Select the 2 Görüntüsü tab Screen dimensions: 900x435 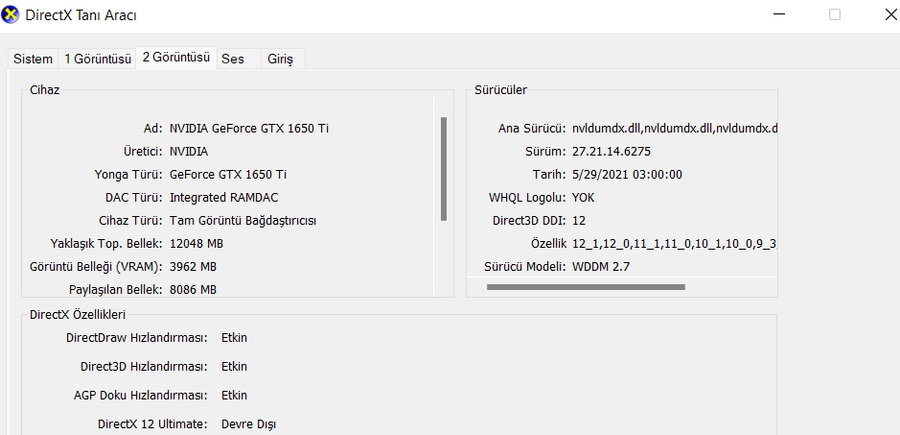click(x=176, y=57)
